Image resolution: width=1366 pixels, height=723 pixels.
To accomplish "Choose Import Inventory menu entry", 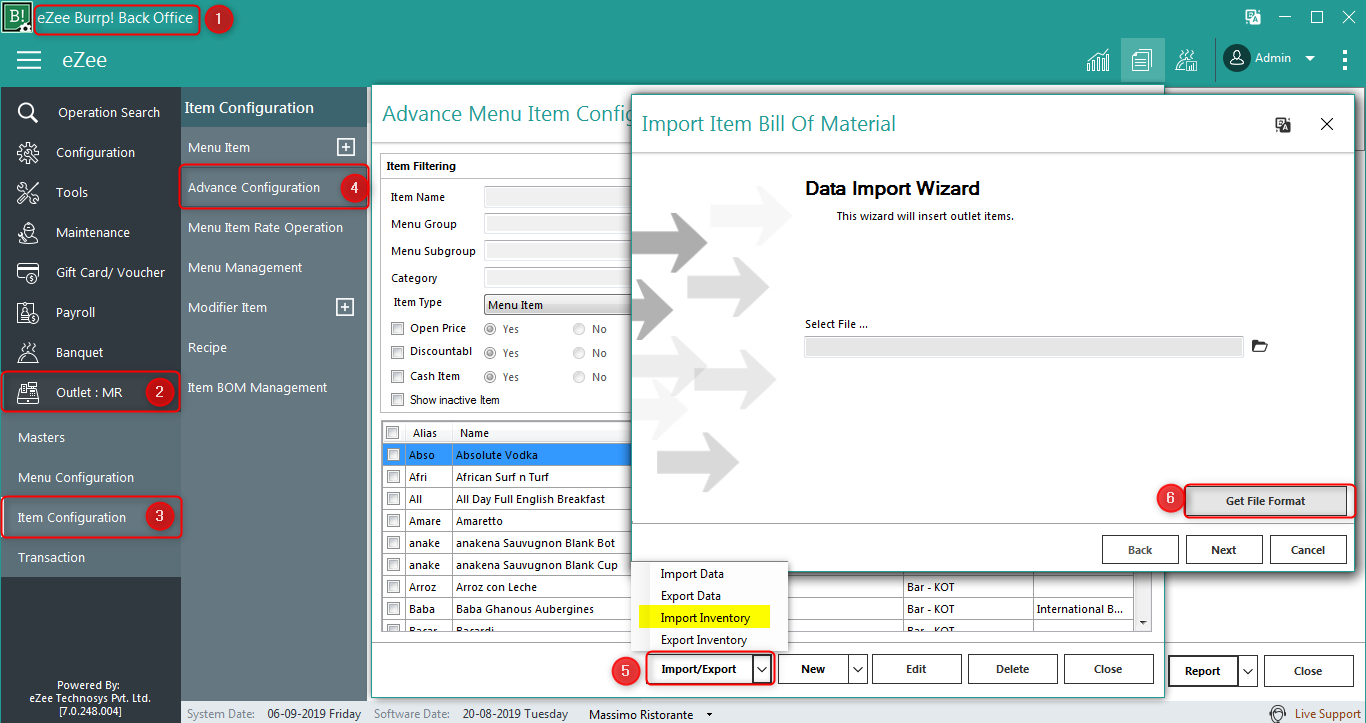I will pyautogui.click(x=705, y=618).
